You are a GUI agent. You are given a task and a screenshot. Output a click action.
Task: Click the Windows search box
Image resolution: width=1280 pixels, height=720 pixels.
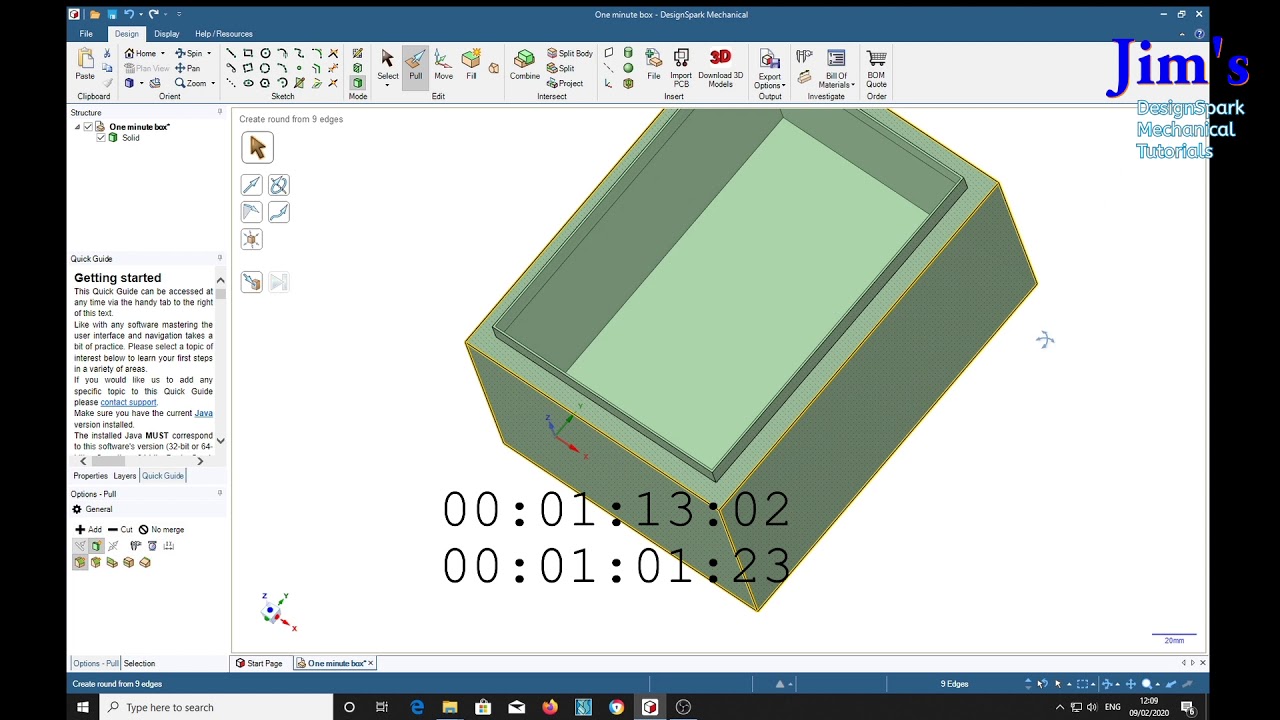click(x=215, y=707)
